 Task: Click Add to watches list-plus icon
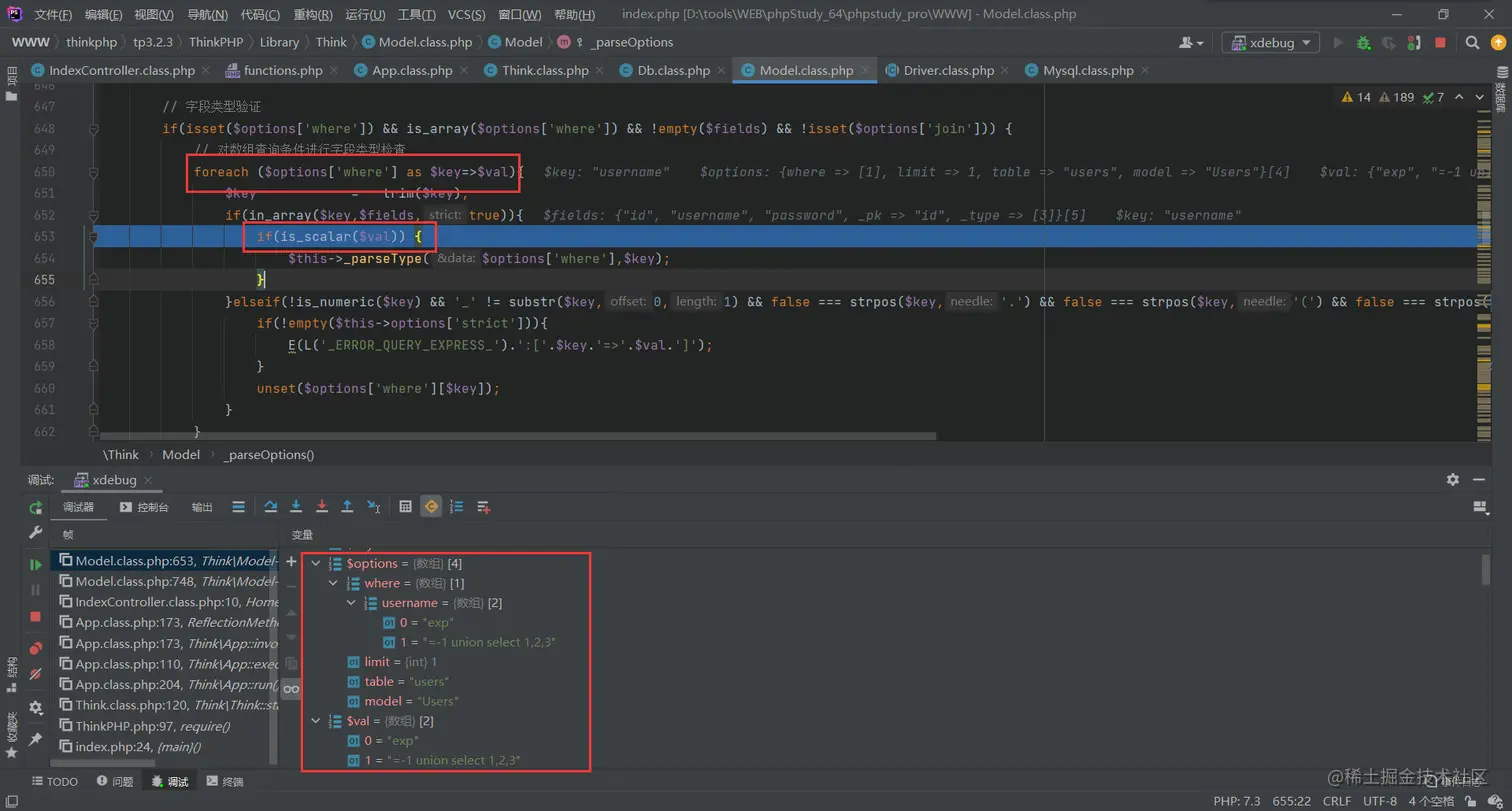pyautogui.click(x=483, y=507)
